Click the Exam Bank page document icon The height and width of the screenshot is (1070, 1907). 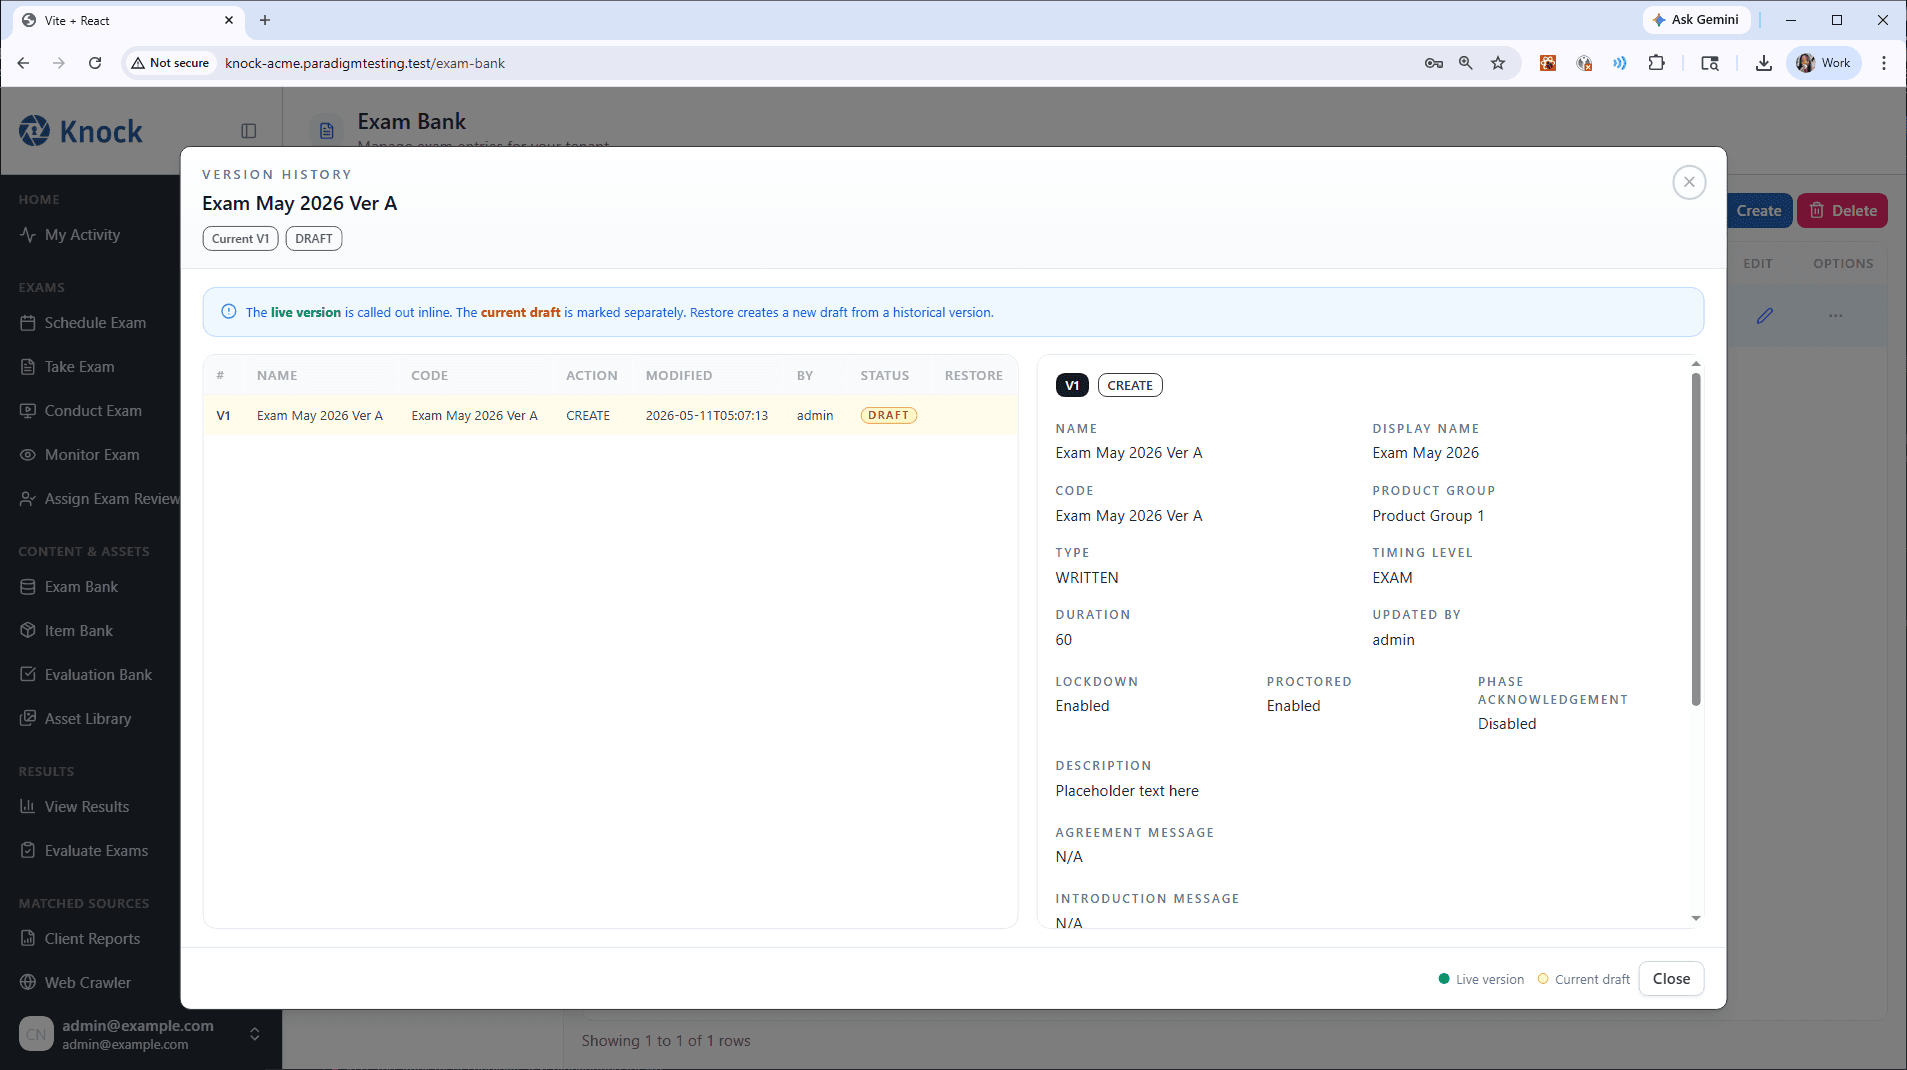[x=326, y=131]
